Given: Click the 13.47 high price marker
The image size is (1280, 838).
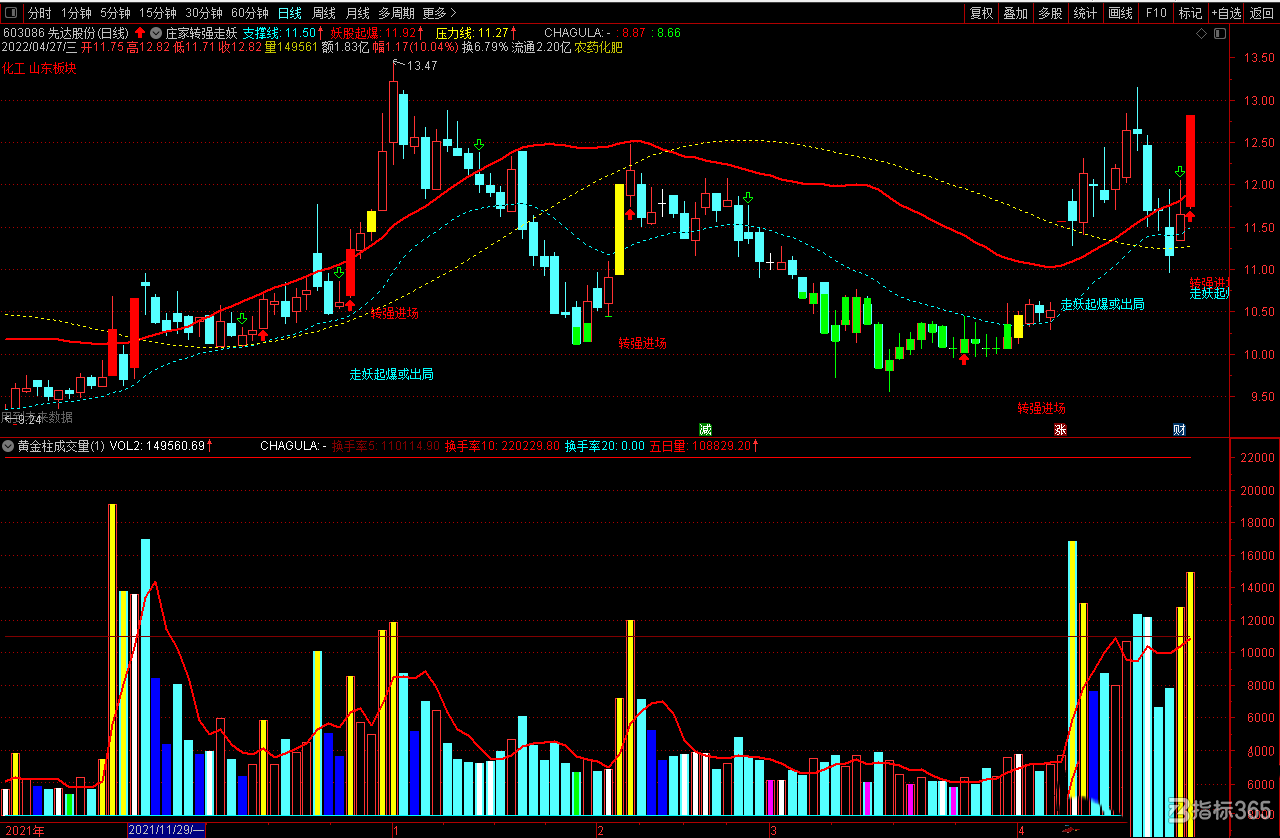Looking at the screenshot, I should [422, 66].
